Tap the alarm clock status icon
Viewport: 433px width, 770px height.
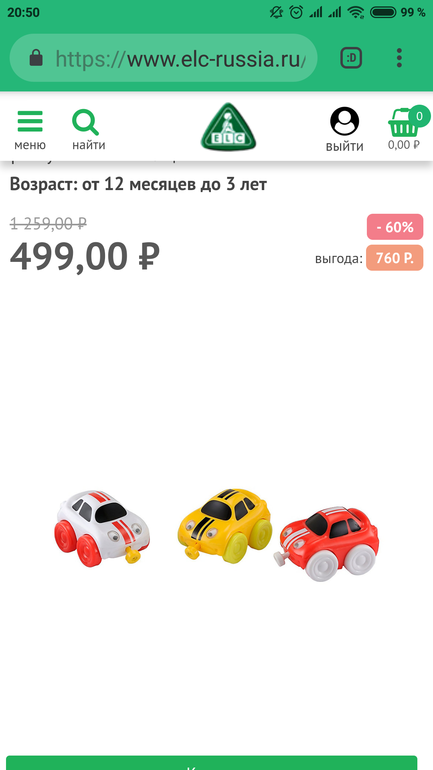click(296, 12)
